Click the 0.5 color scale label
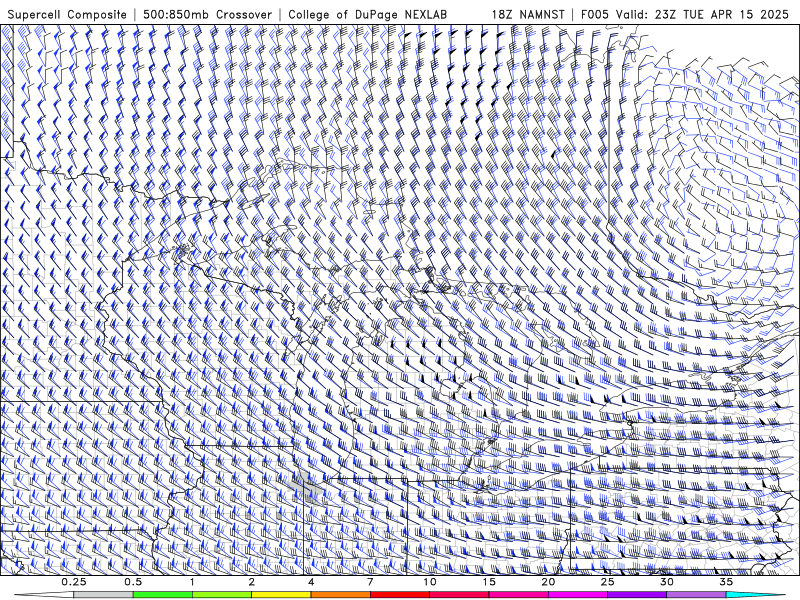Image resolution: width=800 pixels, height=600 pixels. click(133, 582)
